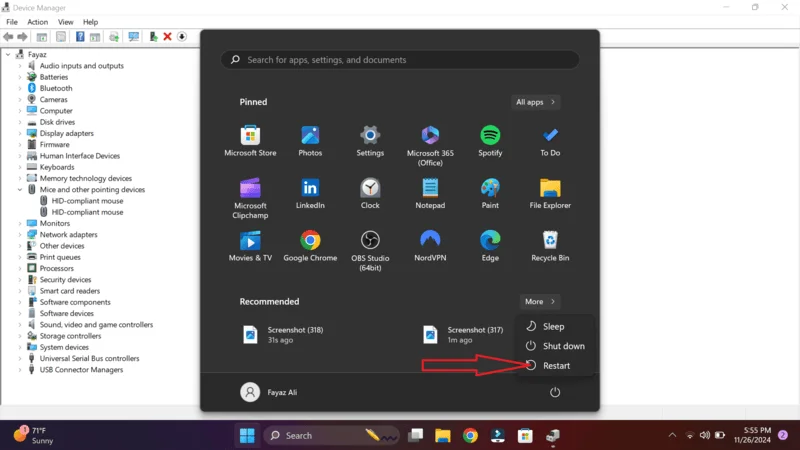Open the File menu in Device Manager
Viewport: 800px width, 450px height.
[12, 22]
